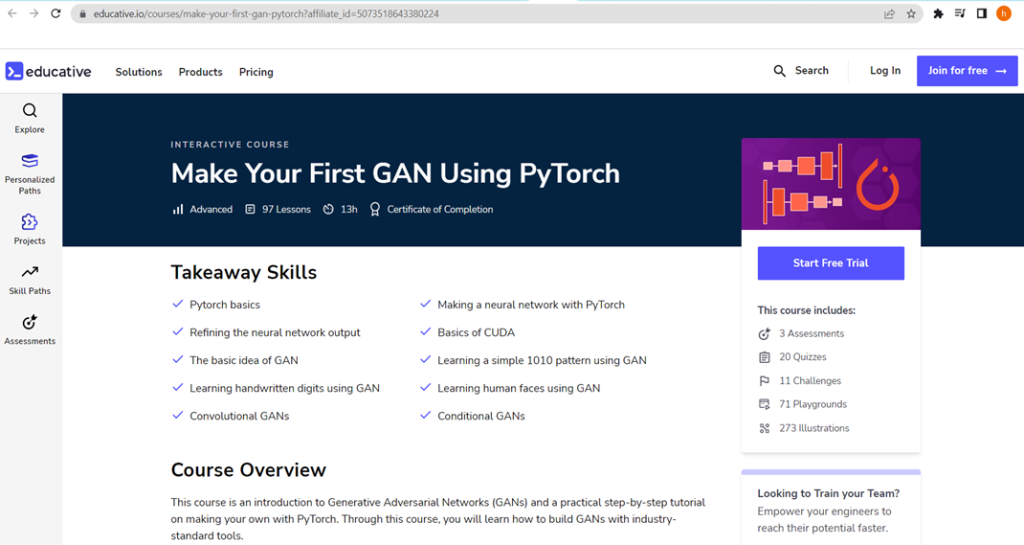Click the 11 Challenges flag icon
Viewport: 1024px width, 545px height.
[764, 381]
